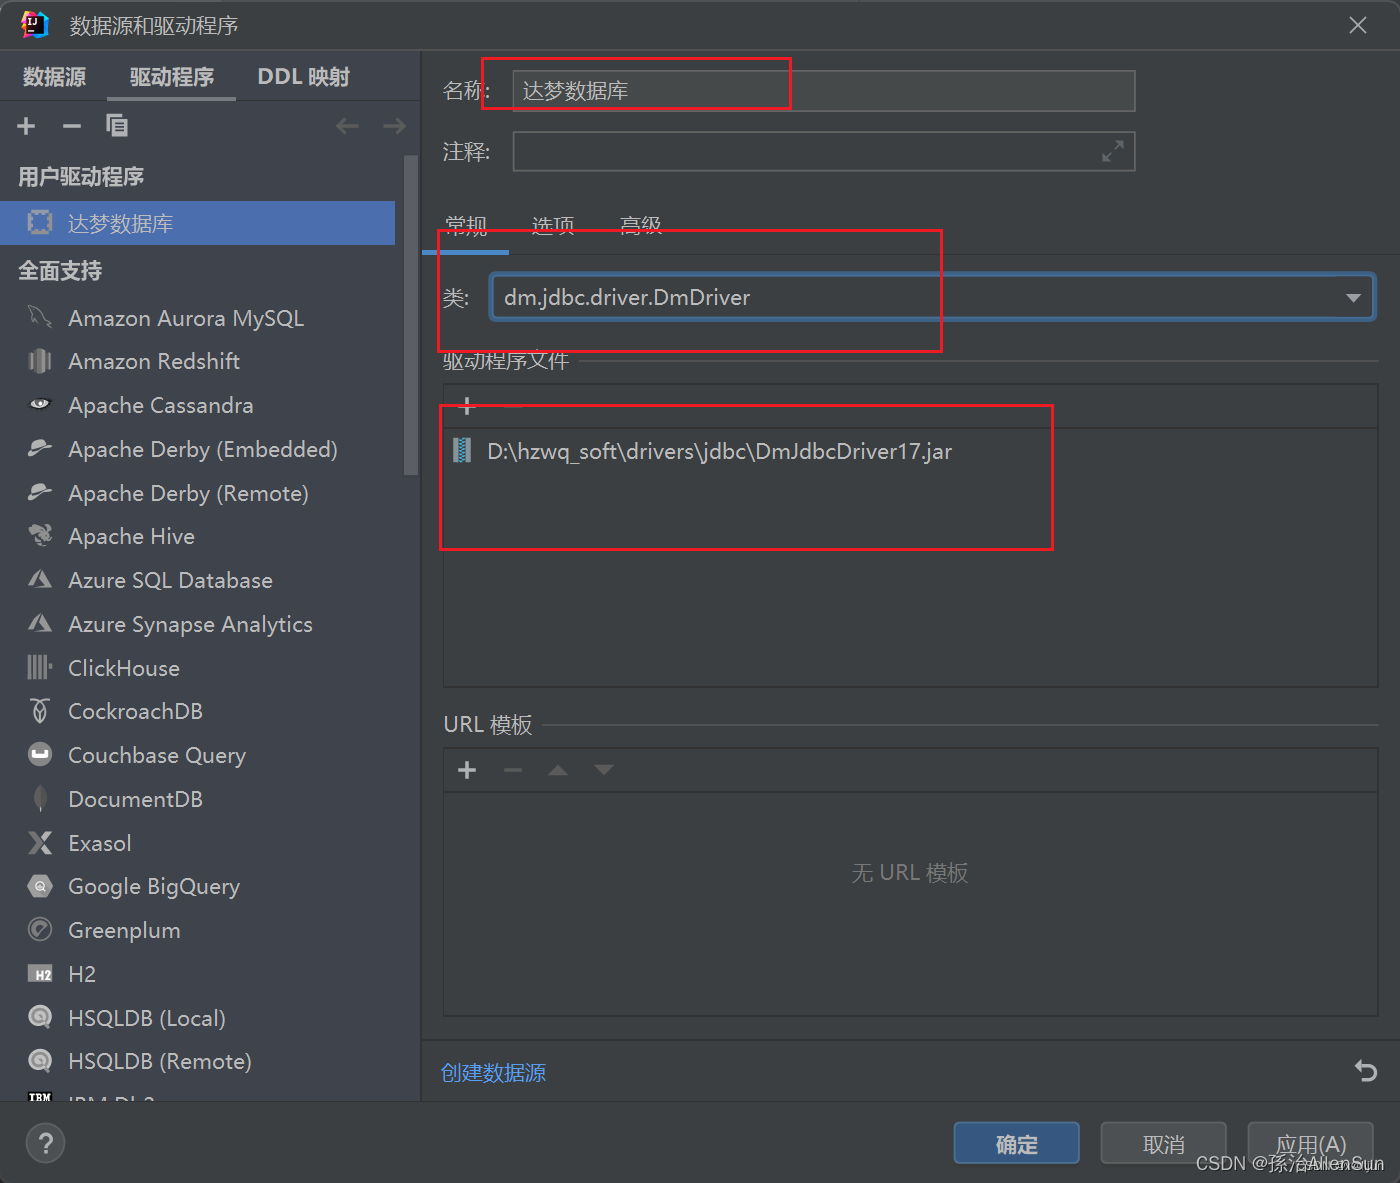This screenshot has height=1183, width=1400.
Task: Close the 数据源和驱动程序 dialog
Action: click(x=1358, y=25)
